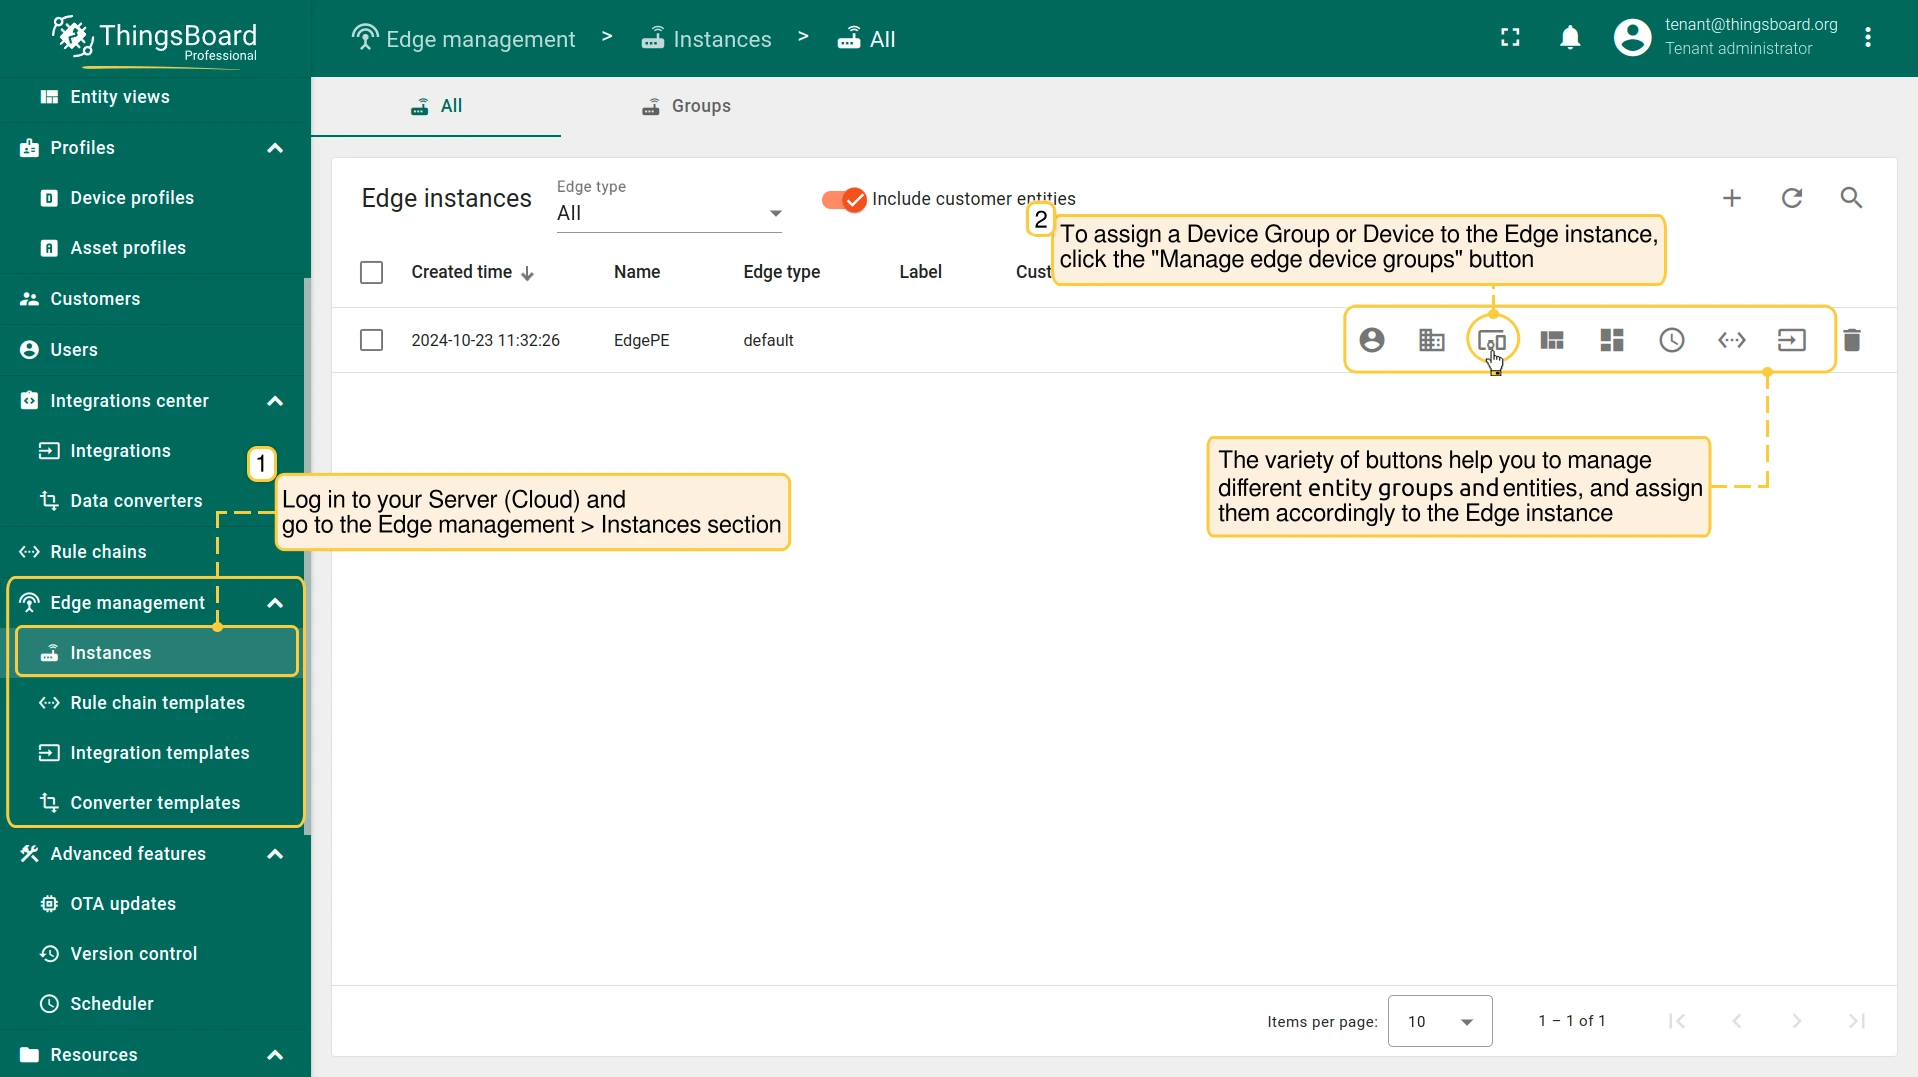1918x1077 pixels.
Task: Open Manage edge scheduler events clock icon
Action: 1671,341
